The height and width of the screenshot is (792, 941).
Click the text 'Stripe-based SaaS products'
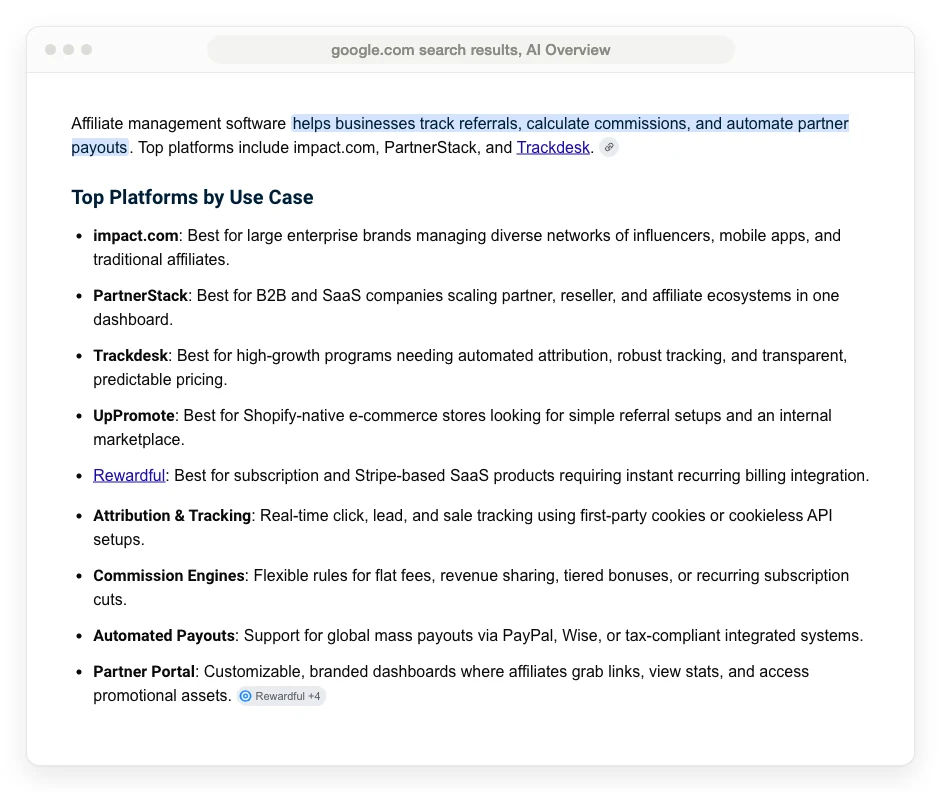[x=452, y=476]
